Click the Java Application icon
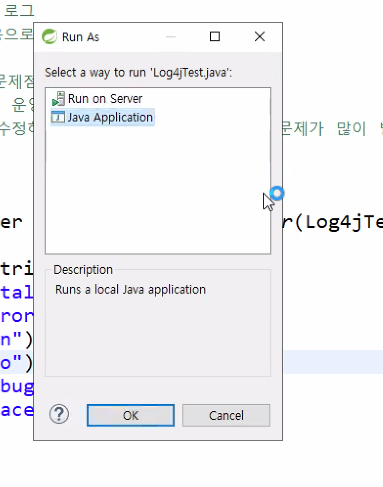This screenshot has height=487, width=383. tap(58, 117)
